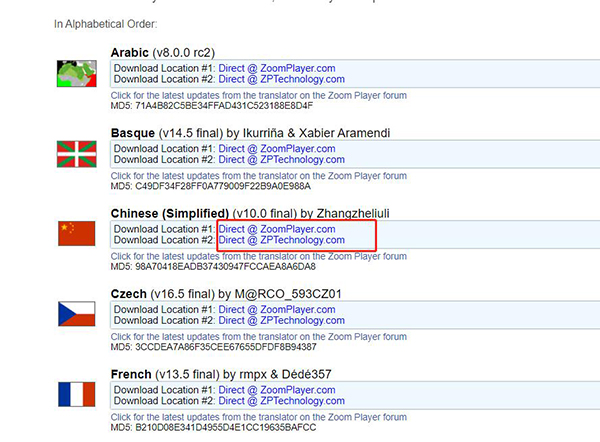Download Chinese Simplified from Direct @ ZPTechnology.com
The height and width of the screenshot is (442, 600).
[x=281, y=240]
